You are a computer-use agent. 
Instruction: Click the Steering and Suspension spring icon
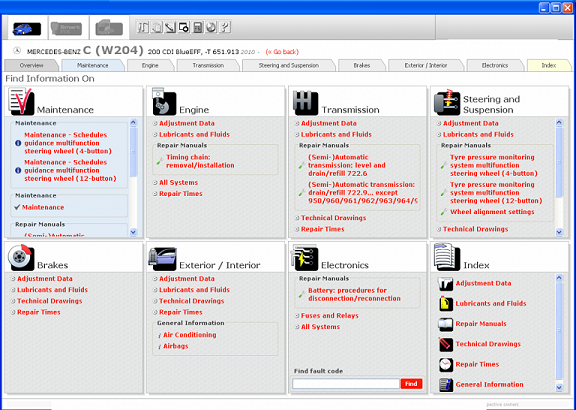[447, 102]
